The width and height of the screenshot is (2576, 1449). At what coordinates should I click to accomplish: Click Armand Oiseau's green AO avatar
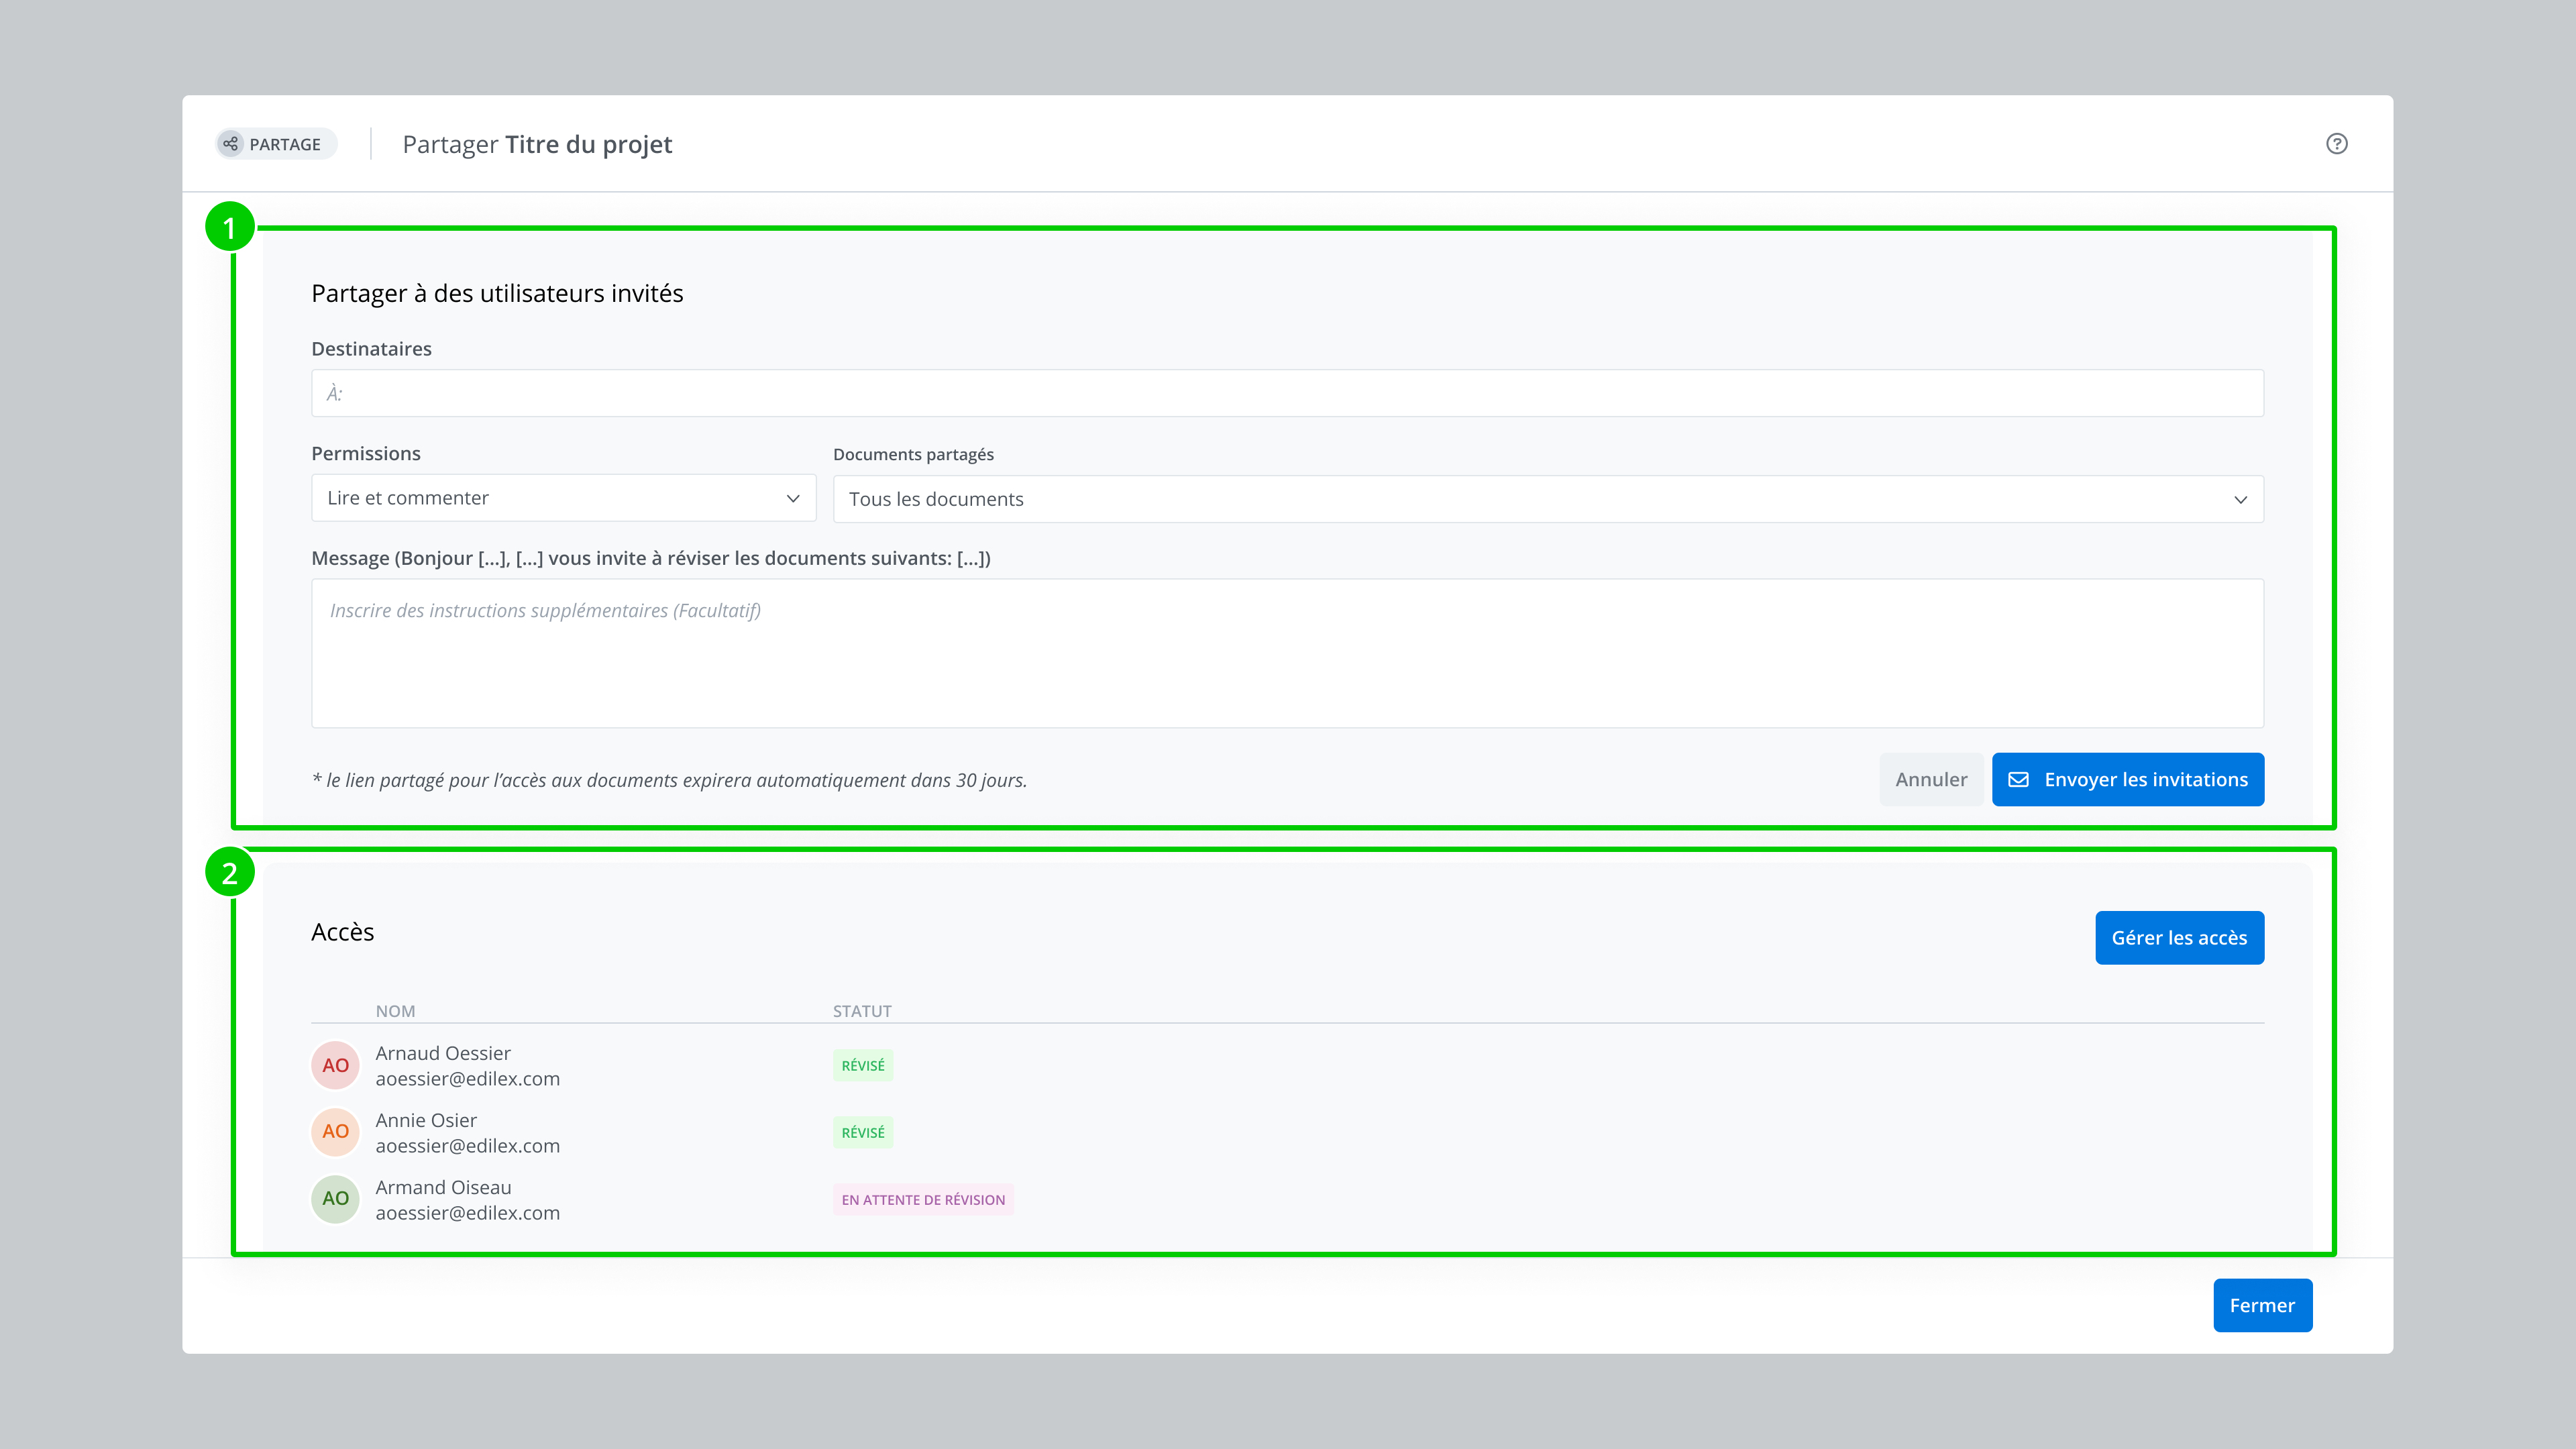point(335,1199)
